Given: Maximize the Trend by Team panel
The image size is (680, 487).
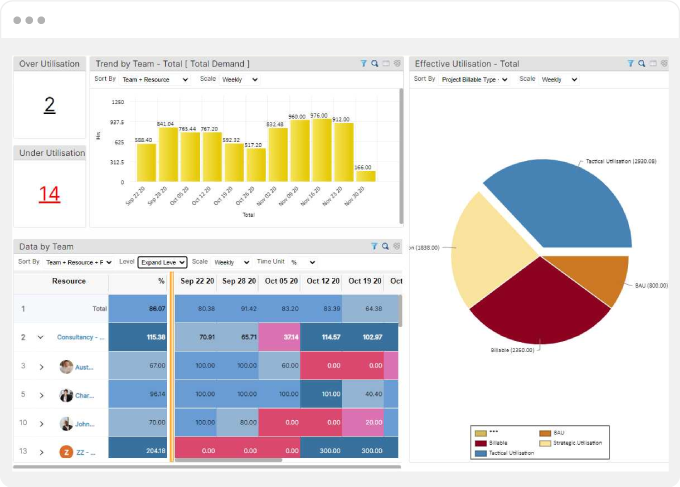Looking at the screenshot, I should coord(386,64).
